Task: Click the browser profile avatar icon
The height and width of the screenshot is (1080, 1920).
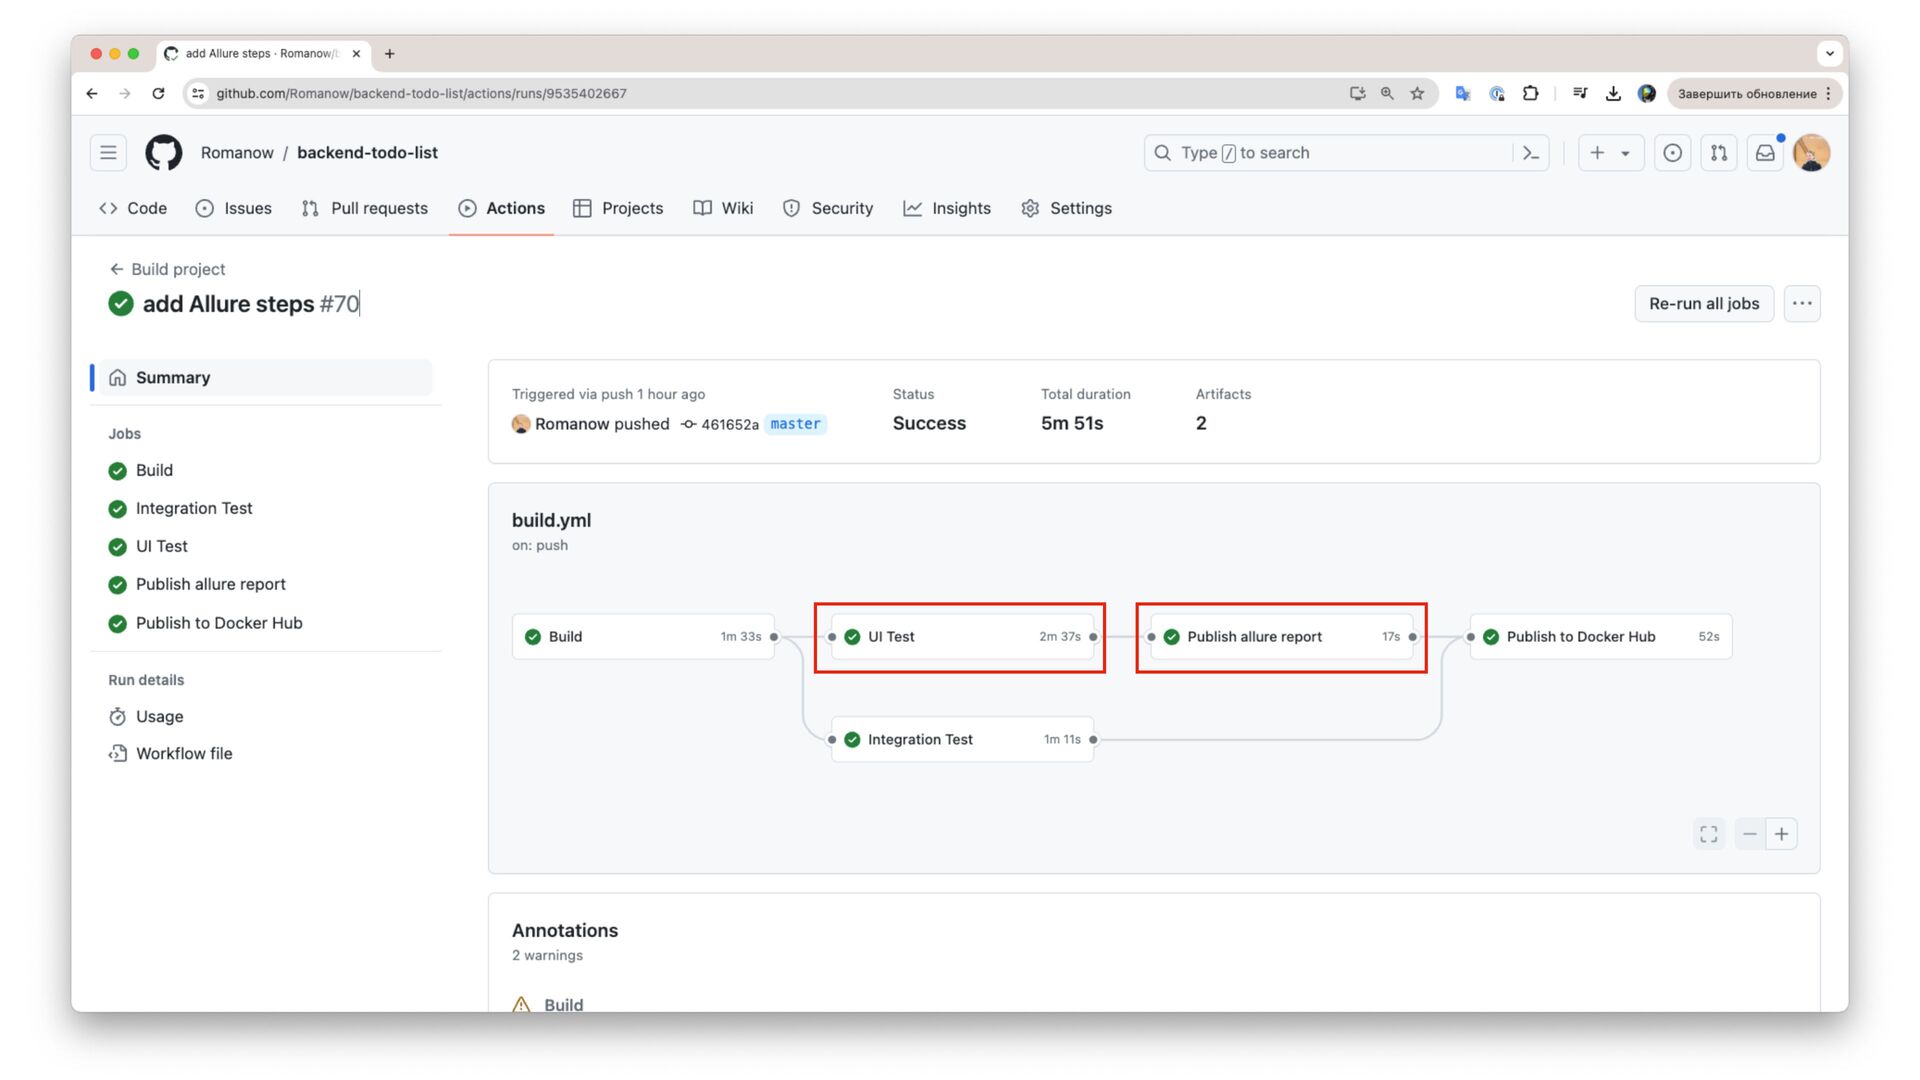Action: pyautogui.click(x=1646, y=93)
